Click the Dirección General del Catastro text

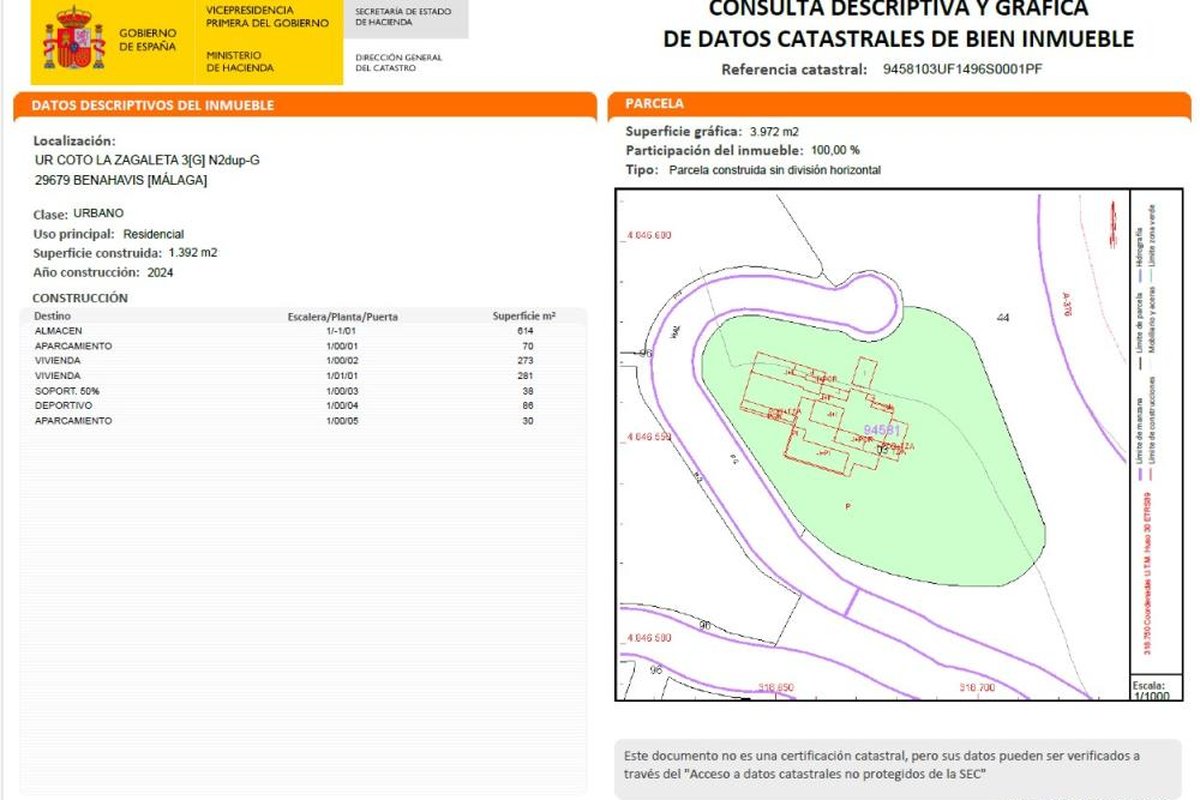point(398,63)
